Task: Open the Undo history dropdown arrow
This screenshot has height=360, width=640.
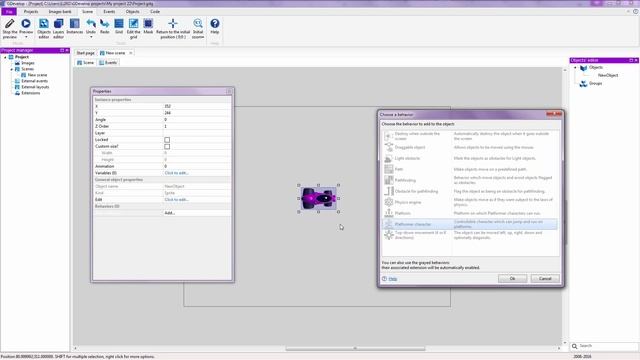Action: (91, 37)
